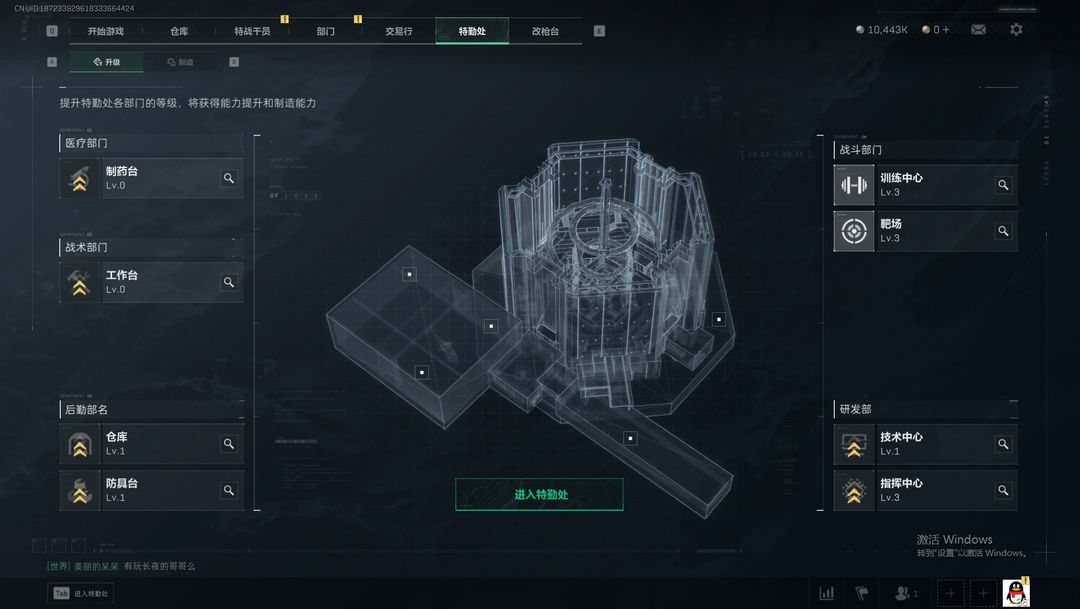
Task: Switch to the 升级 sub-tab
Action: click(x=107, y=62)
